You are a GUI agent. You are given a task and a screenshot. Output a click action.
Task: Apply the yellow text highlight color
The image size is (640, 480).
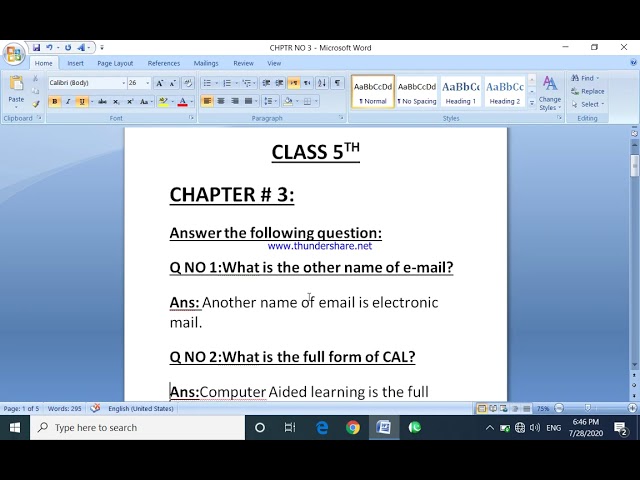pyautogui.click(x=163, y=102)
